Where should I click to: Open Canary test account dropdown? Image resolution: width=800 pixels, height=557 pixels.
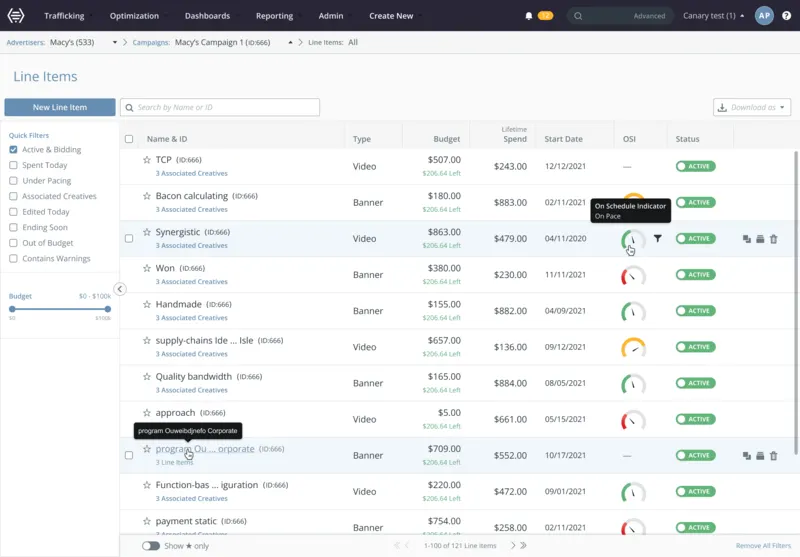pyautogui.click(x=713, y=16)
